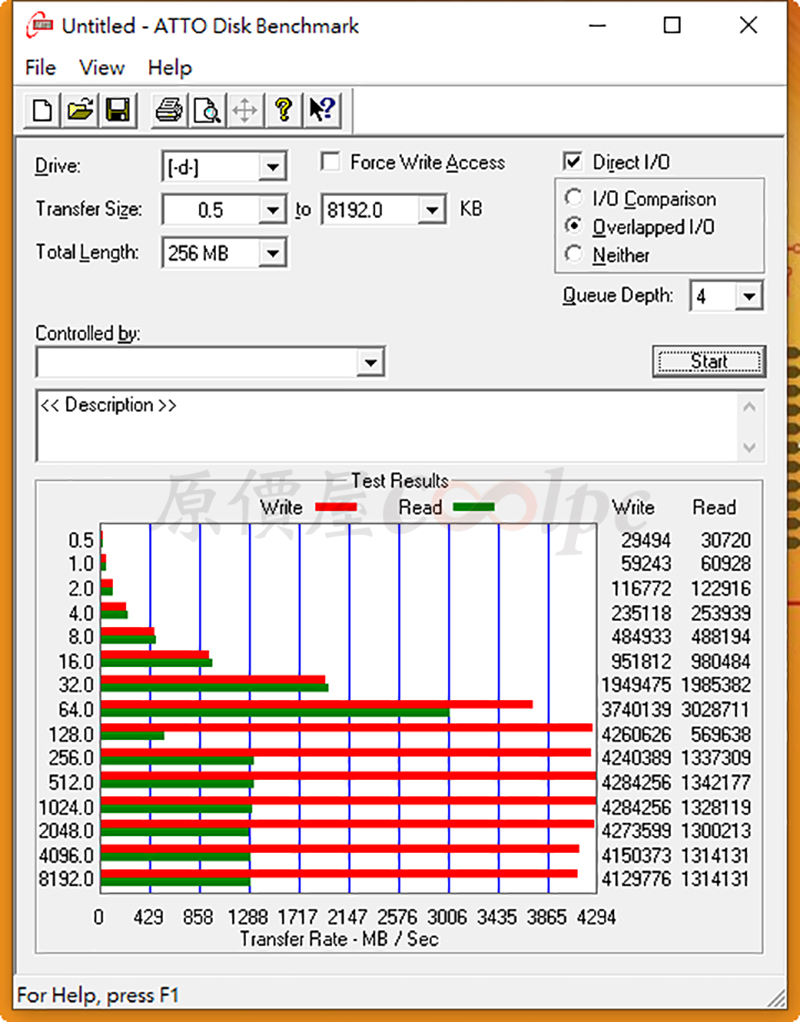Start the disk benchmark

(x=709, y=362)
